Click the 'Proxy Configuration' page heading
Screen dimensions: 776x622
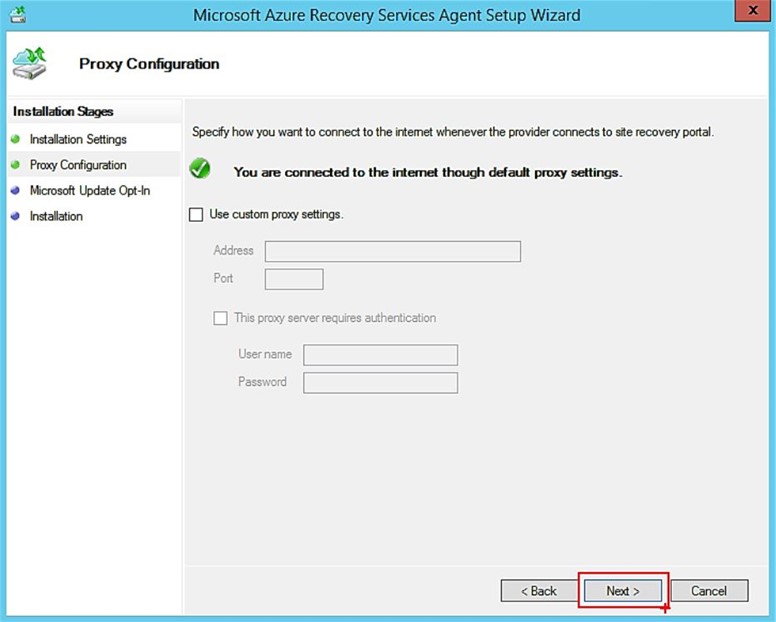[x=149, y=64]
